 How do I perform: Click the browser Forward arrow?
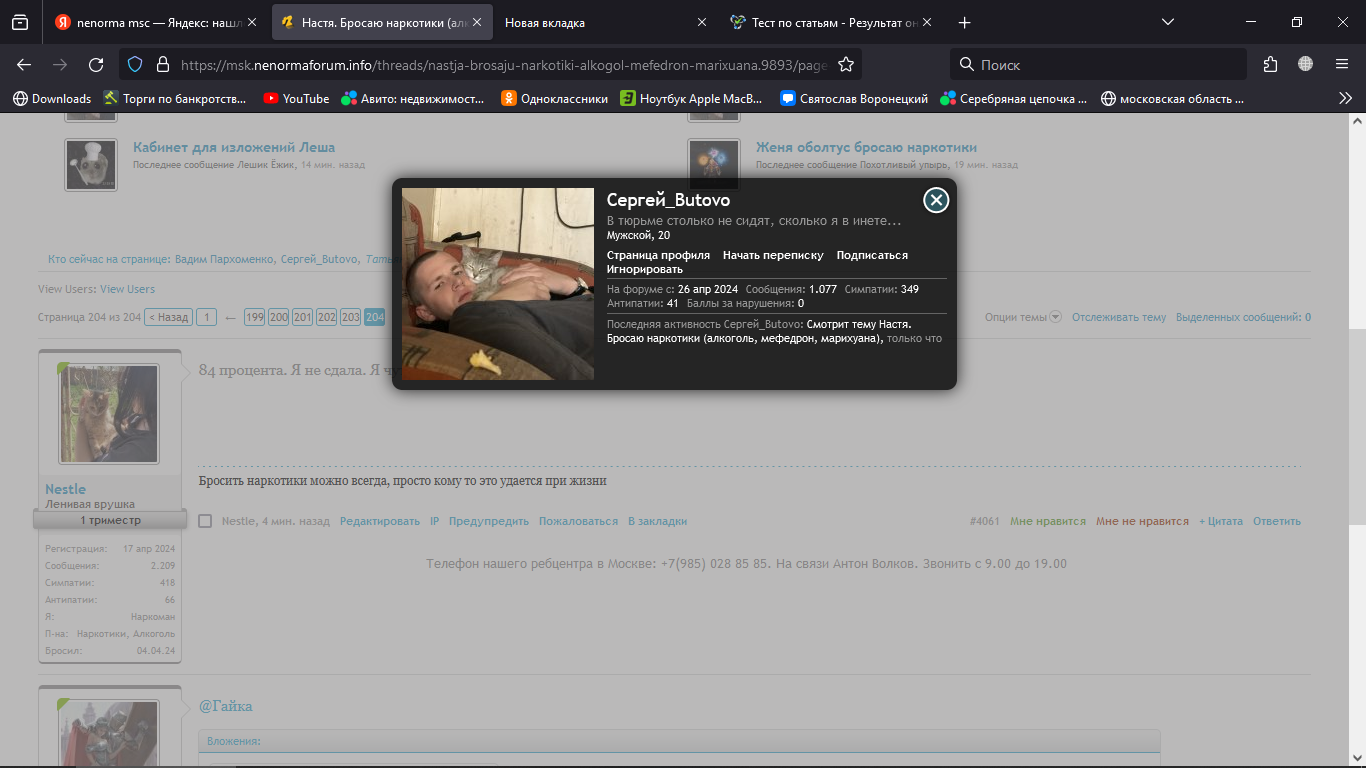pyautogui.click(x=60, y=65)
